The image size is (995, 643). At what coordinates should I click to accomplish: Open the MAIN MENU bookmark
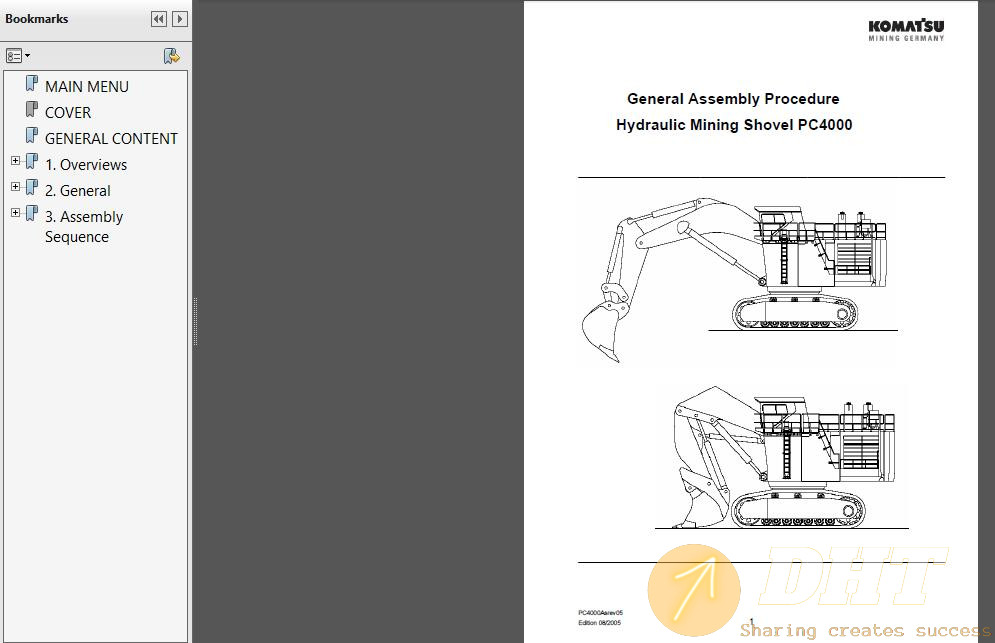pos(87,86)
